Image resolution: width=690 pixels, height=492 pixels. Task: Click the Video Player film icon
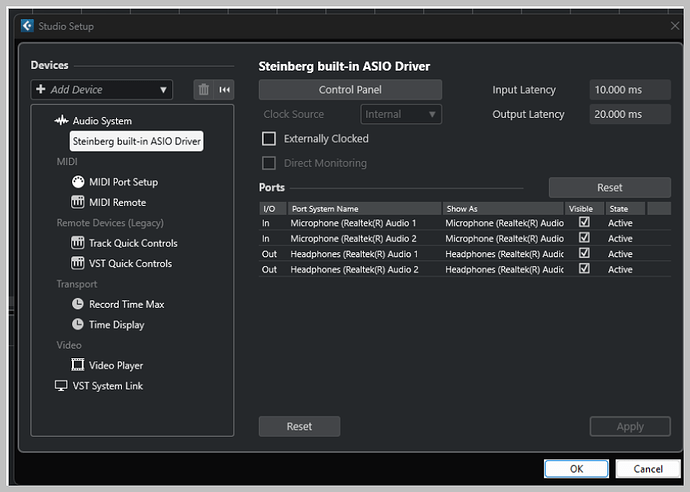coord(78,364)
